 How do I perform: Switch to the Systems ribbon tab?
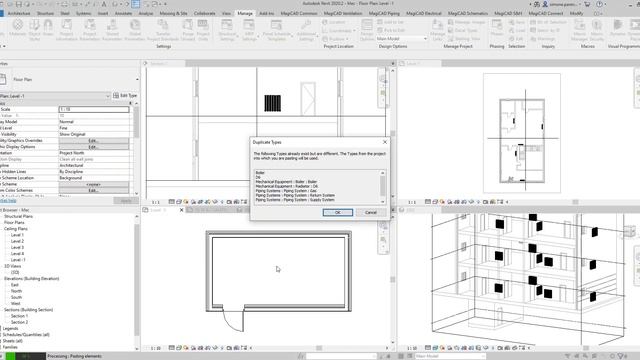[x=83, y=13]
